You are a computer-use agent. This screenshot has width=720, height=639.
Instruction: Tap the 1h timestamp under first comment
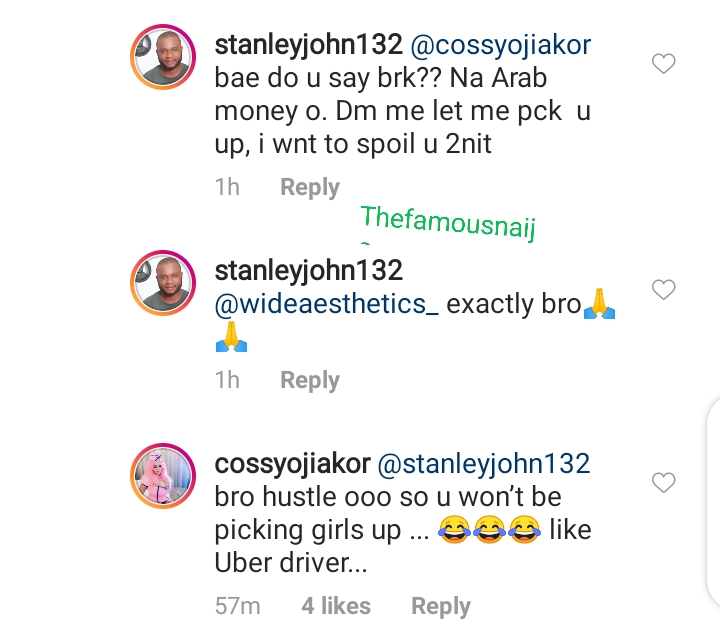pyautogui.click(x=227, y=187)
